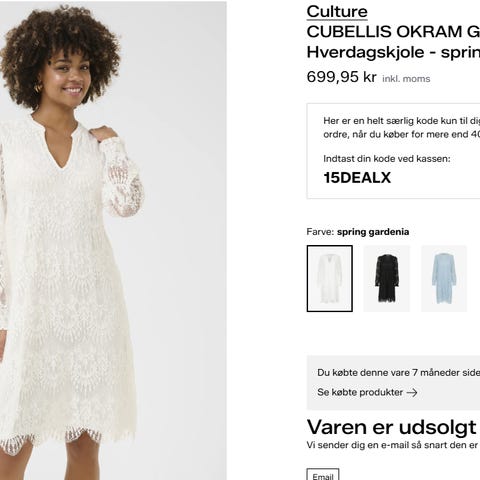Focus the Email input field
Image resolution: width=480 pixels, height=480 pixels.
[x=323, y=475]
